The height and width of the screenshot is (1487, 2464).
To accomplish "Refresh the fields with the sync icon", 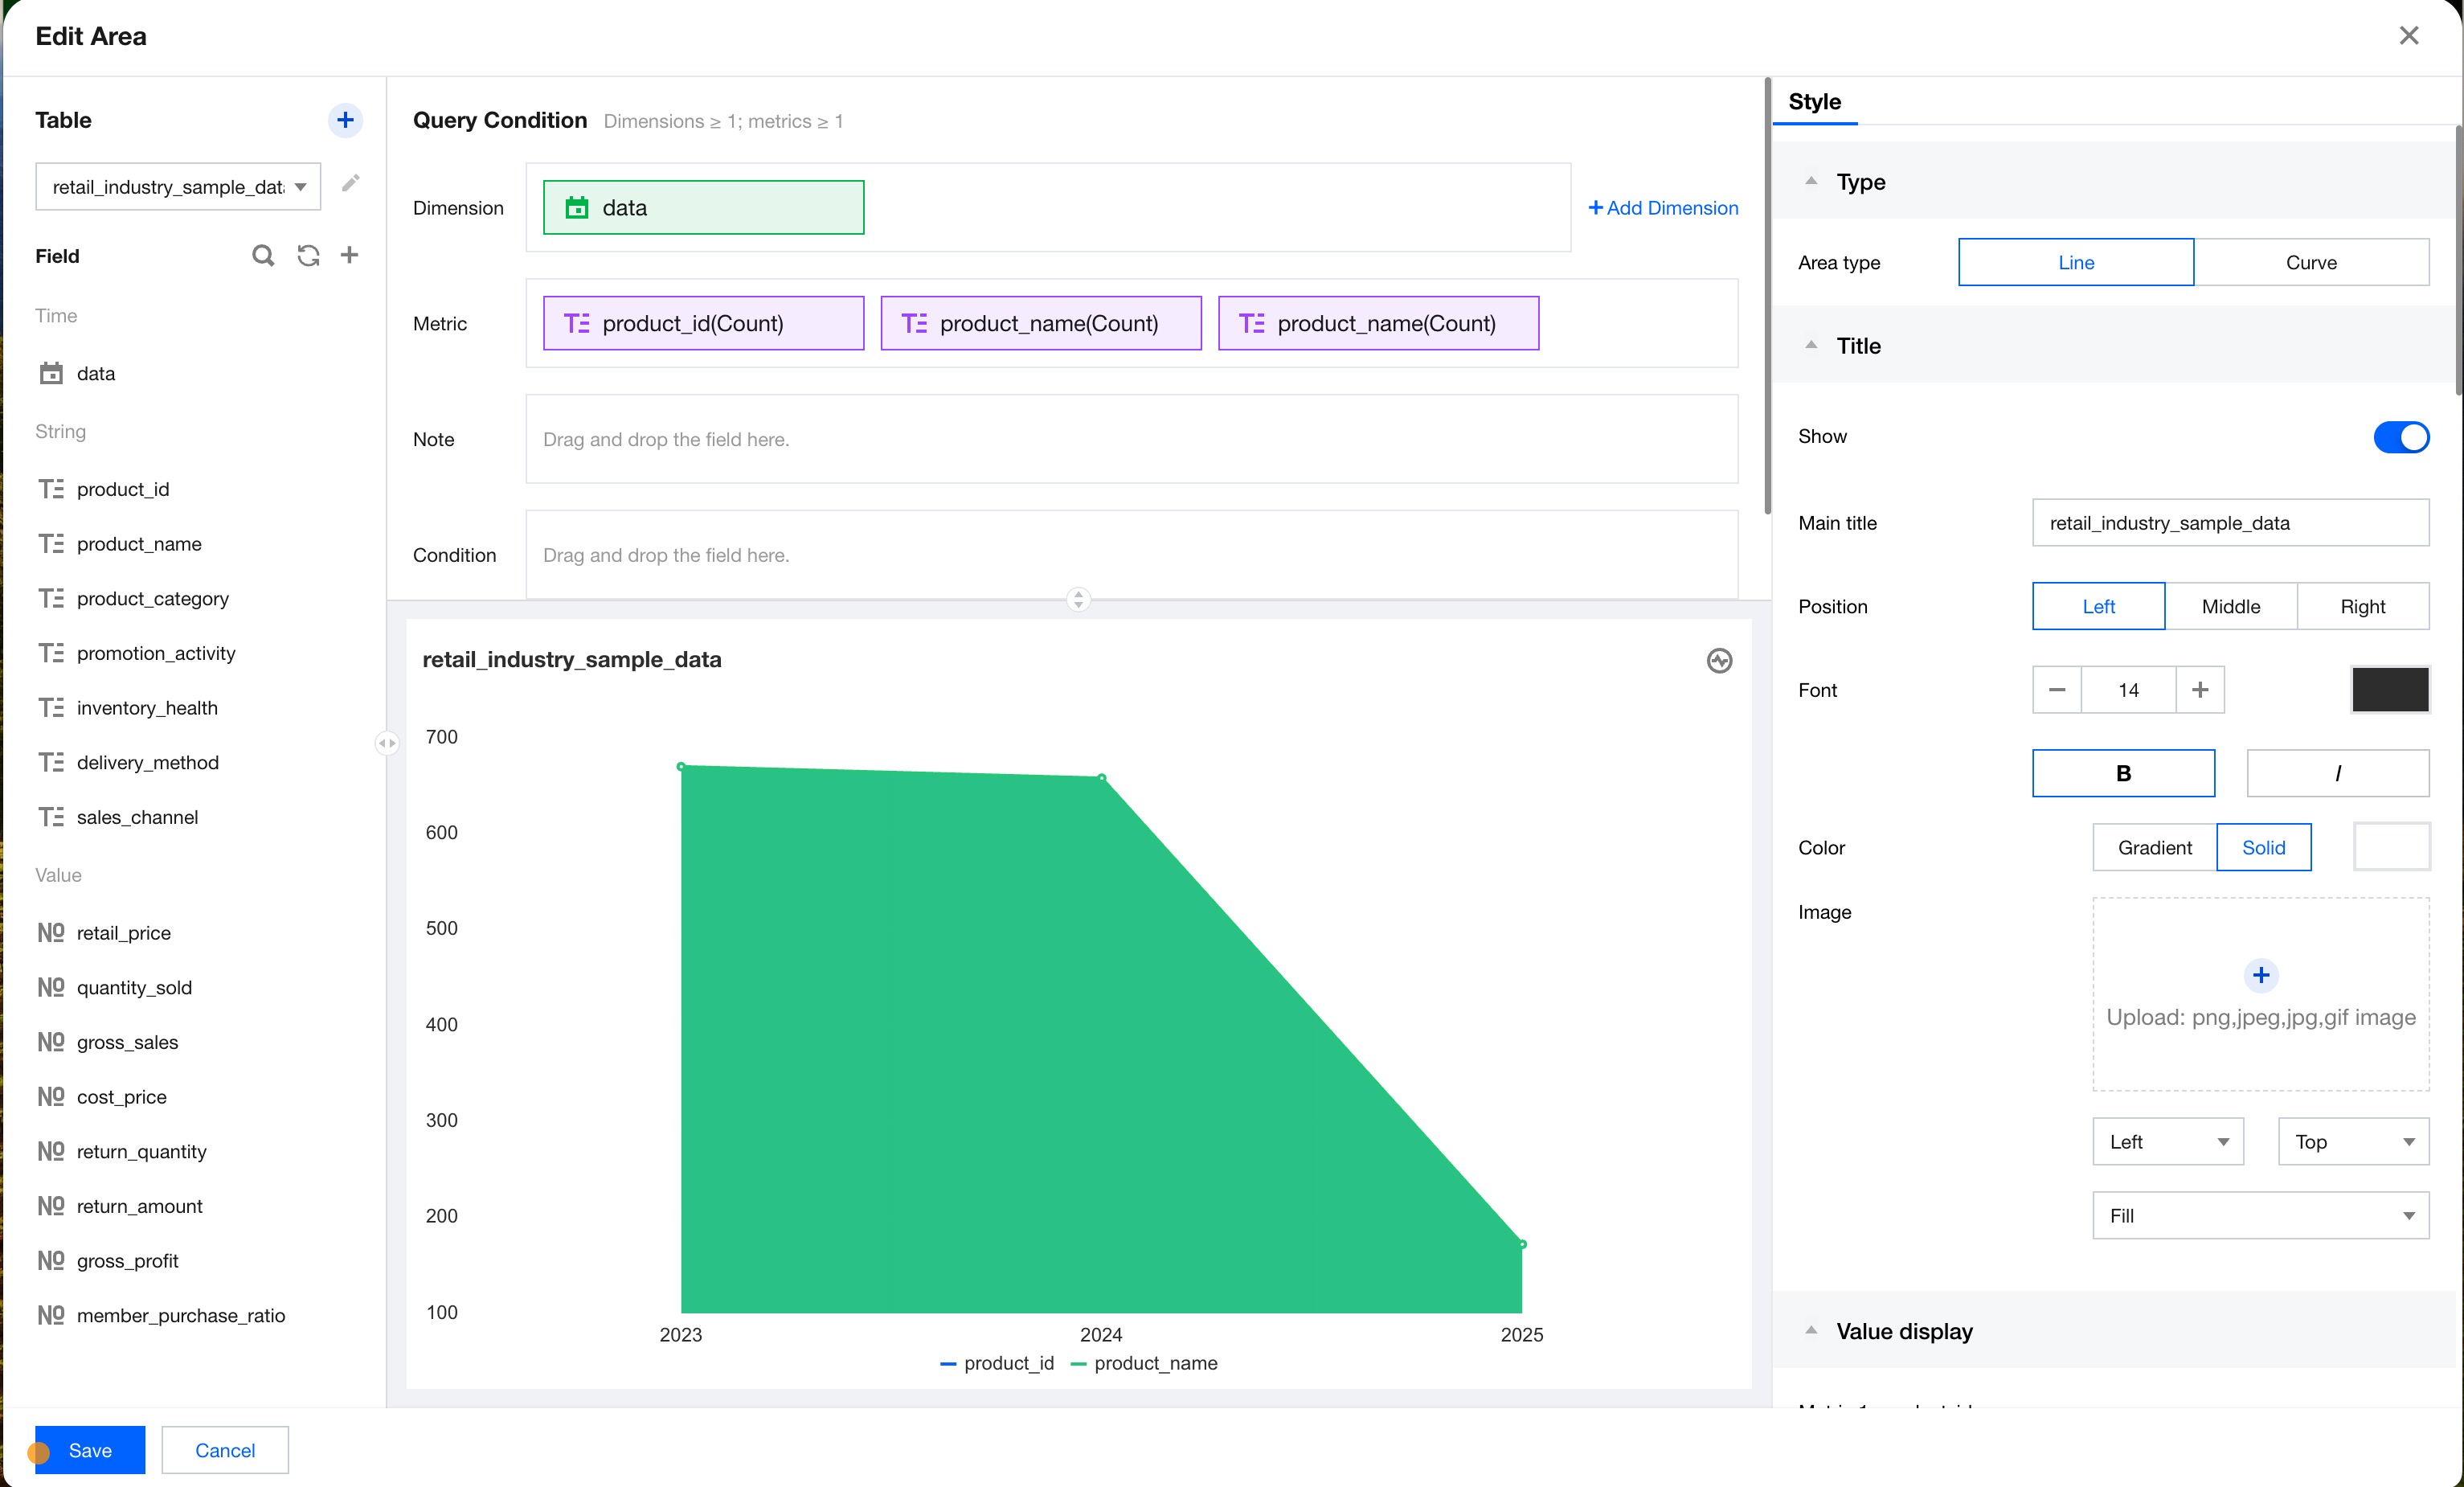I will (308, 256).
